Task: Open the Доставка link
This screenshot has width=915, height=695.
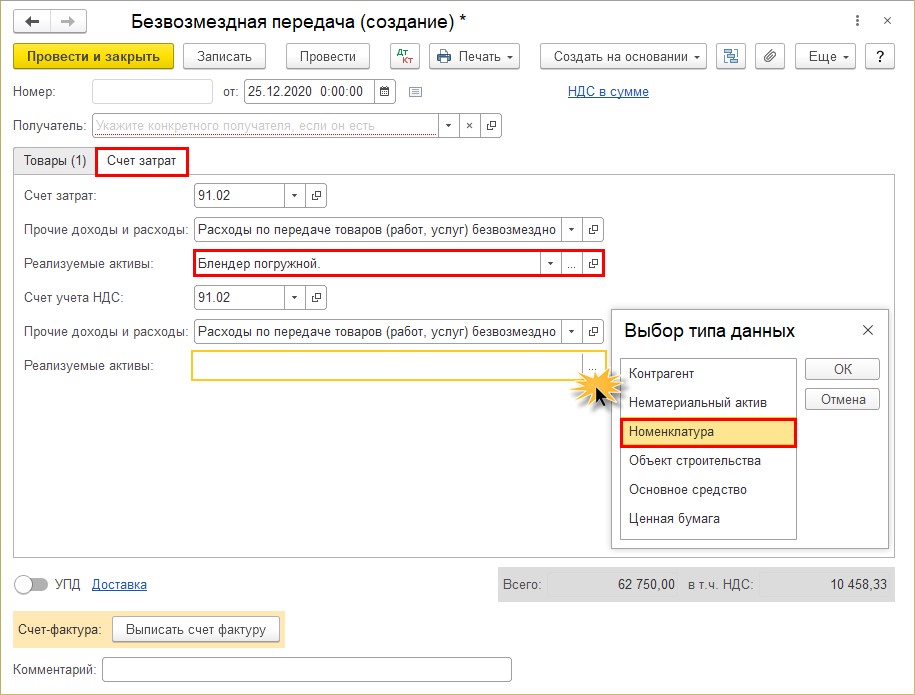Action: pos(119,584)
